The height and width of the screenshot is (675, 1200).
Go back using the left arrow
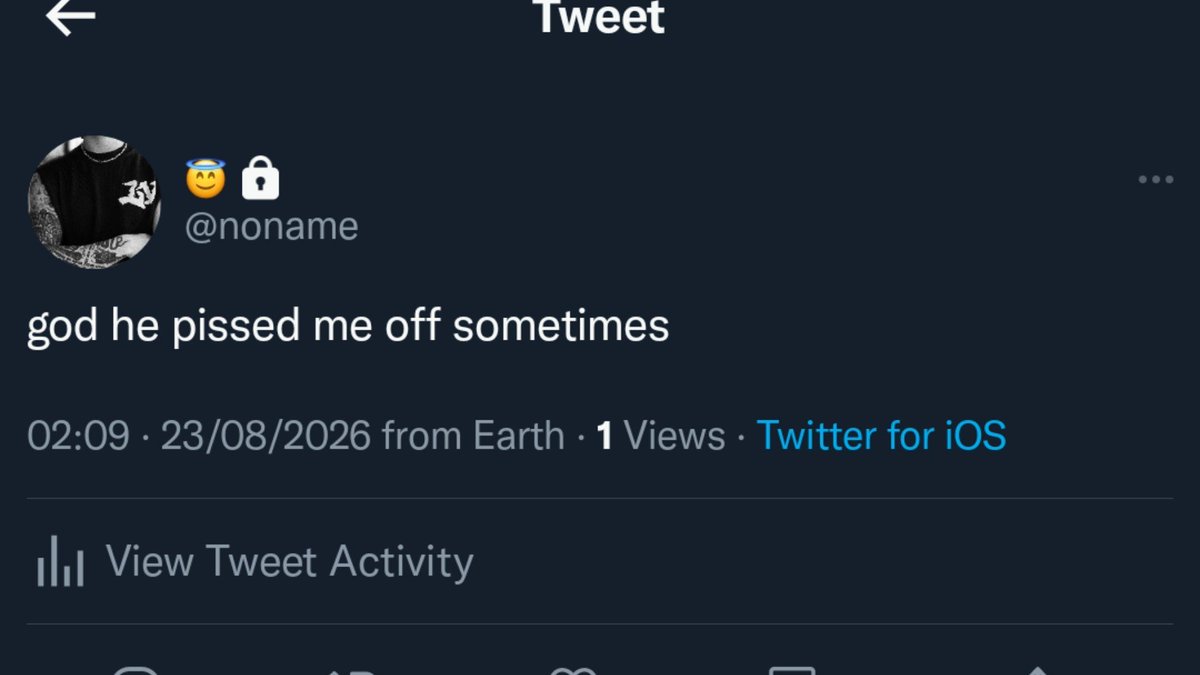(70, 17)
